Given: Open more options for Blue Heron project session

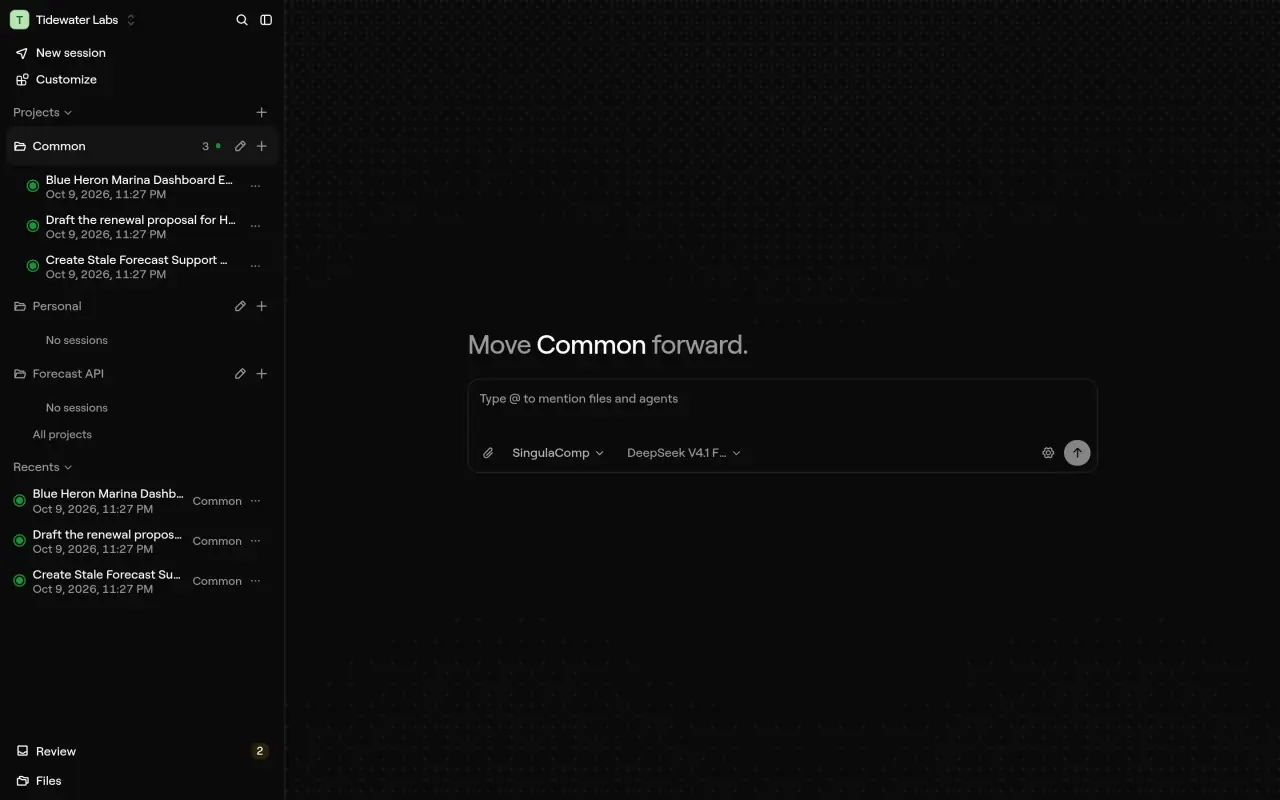Looking at the screenshot, I should pos(255,186).
